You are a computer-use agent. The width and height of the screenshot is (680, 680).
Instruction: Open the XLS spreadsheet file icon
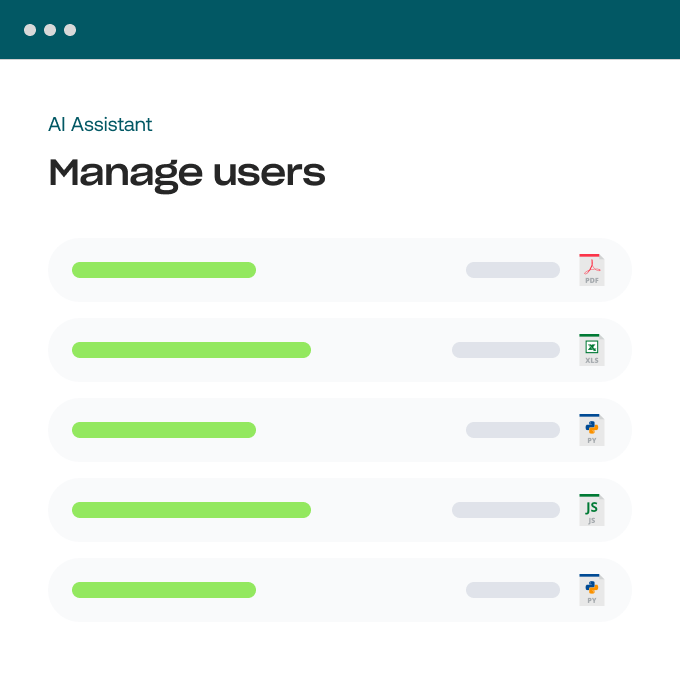(x=592, y=350)
